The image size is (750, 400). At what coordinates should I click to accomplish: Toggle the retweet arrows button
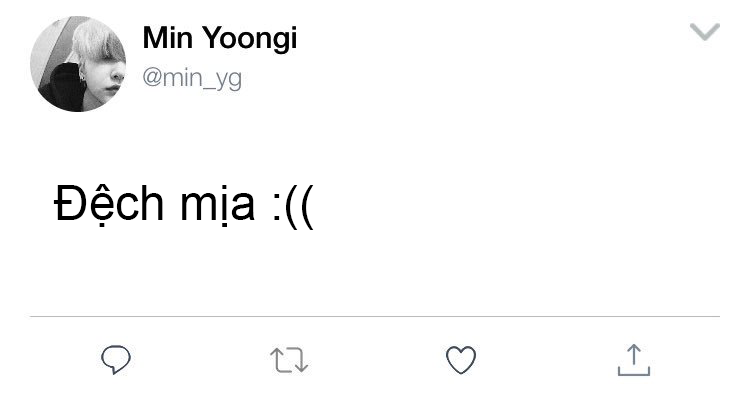coord(291,360)
